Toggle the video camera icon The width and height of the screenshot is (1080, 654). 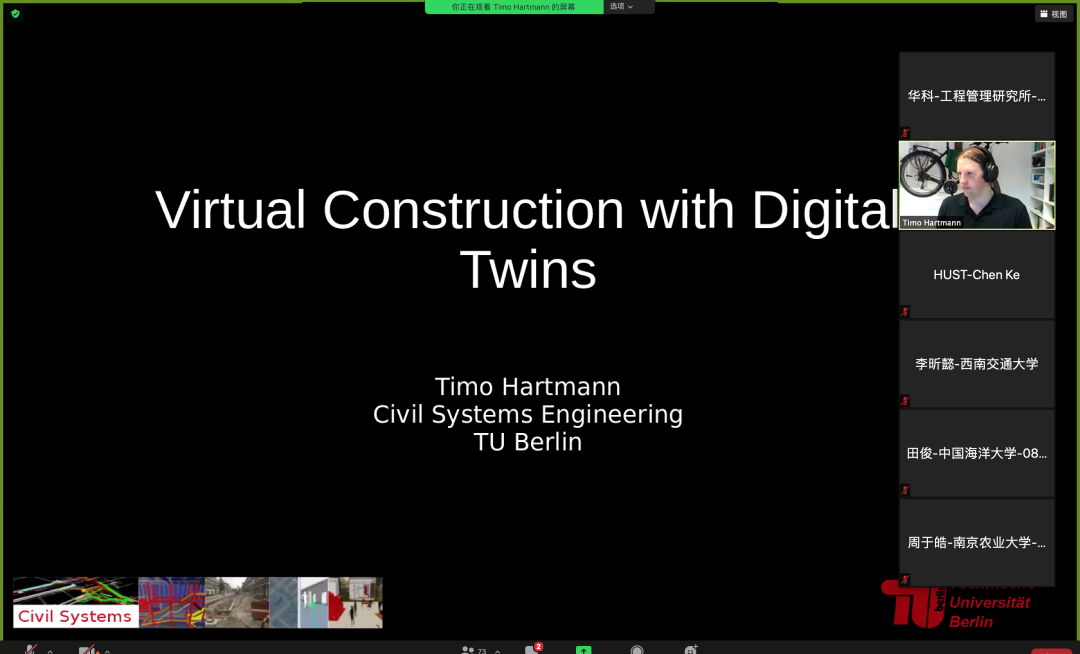(88, 650)
